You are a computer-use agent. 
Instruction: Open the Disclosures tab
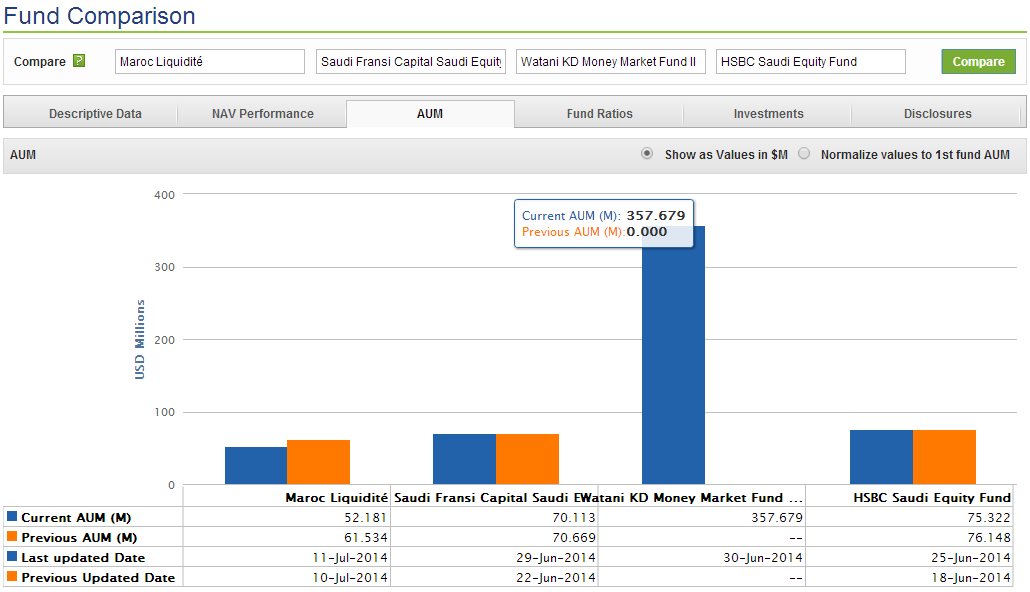tap(937, 114)
